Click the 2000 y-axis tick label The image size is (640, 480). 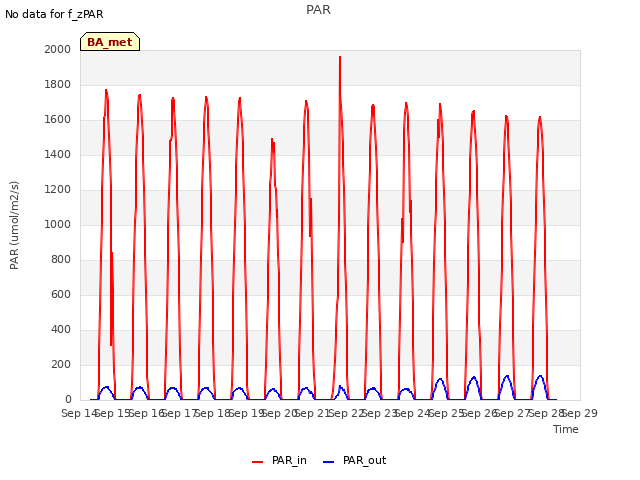(x=58, y=49)
